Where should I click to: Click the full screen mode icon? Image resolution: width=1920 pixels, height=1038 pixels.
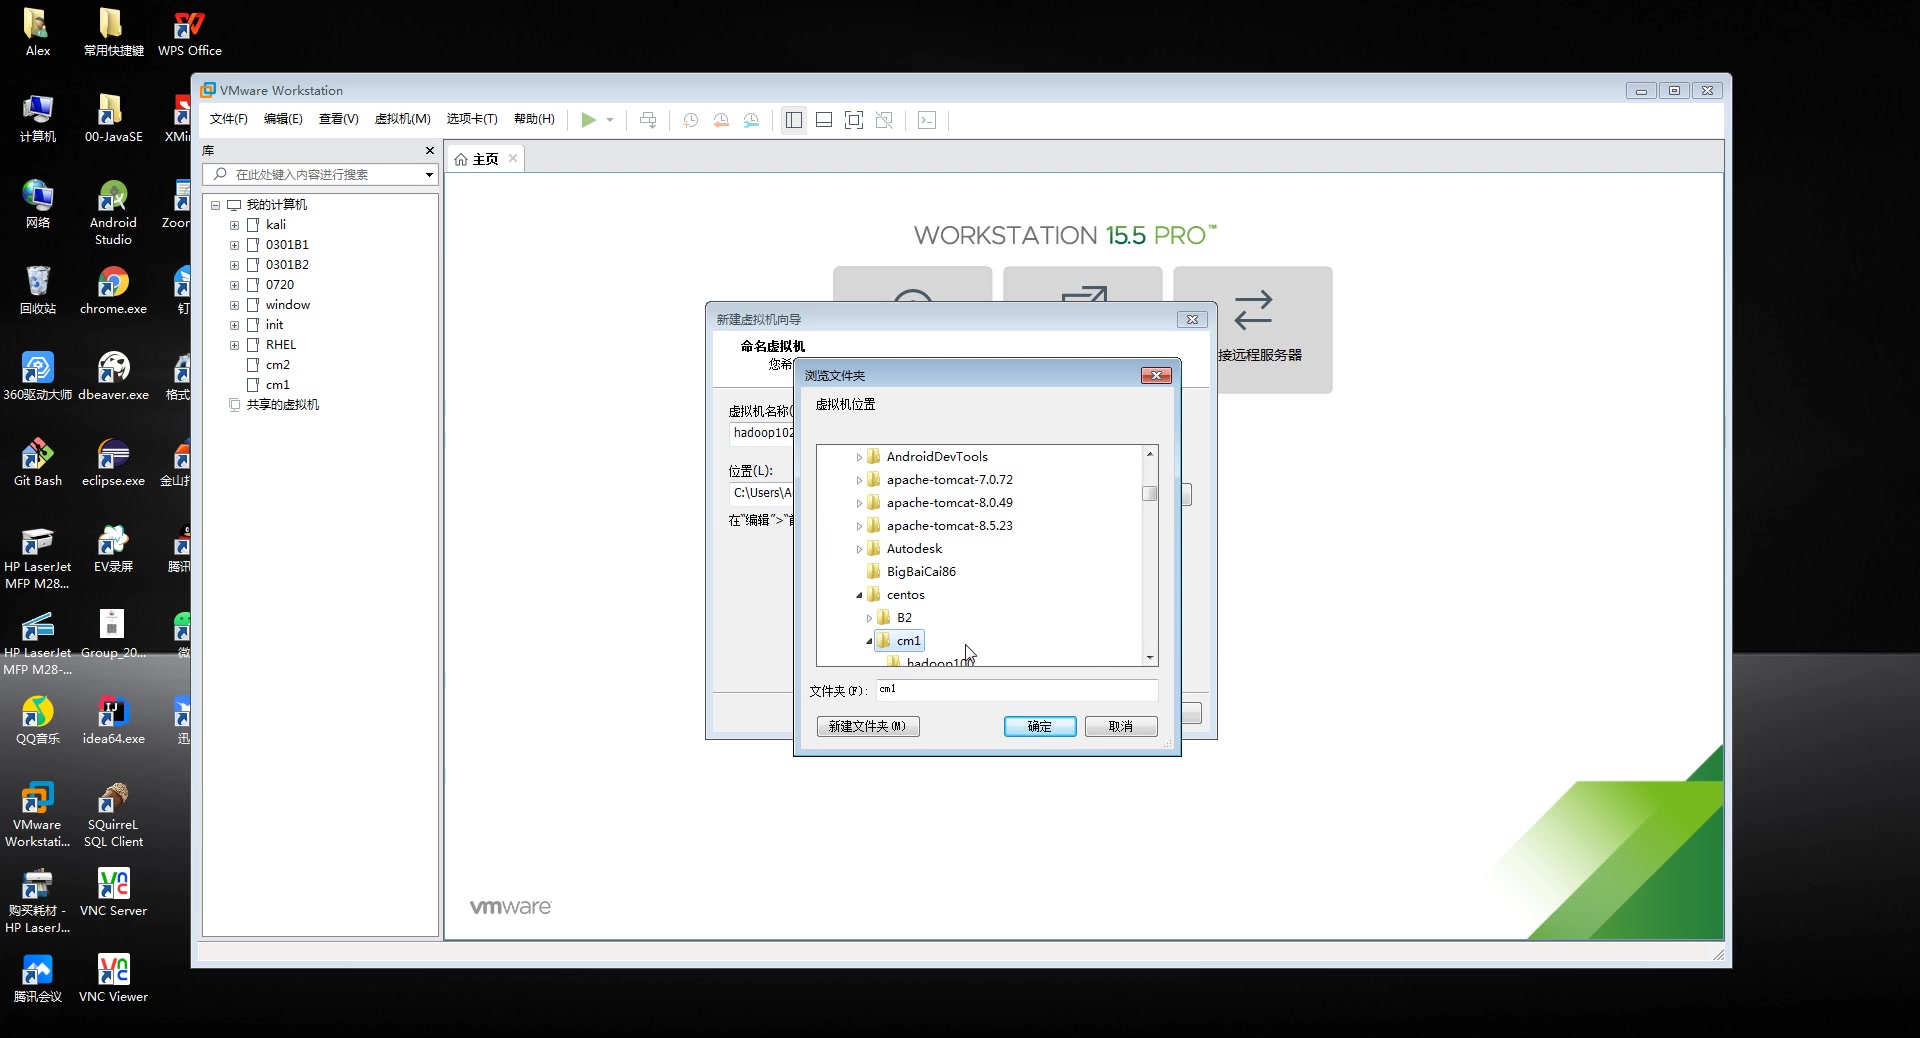tap(854, 120)
